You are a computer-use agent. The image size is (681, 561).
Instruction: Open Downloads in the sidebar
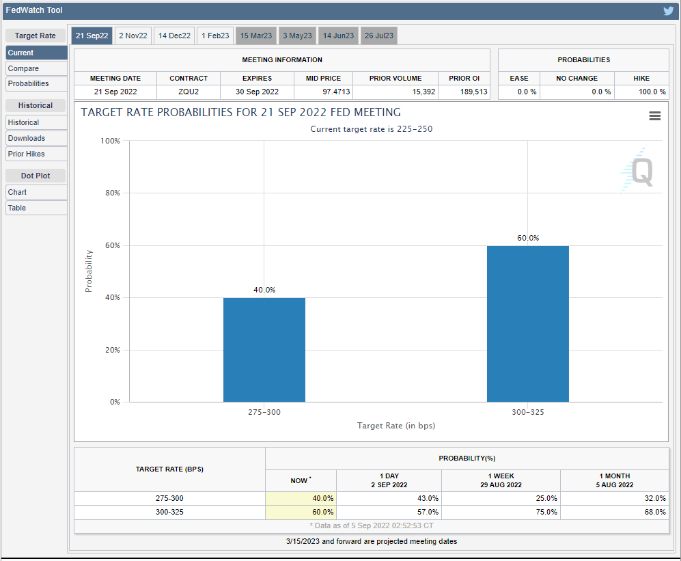pos(36,138)
